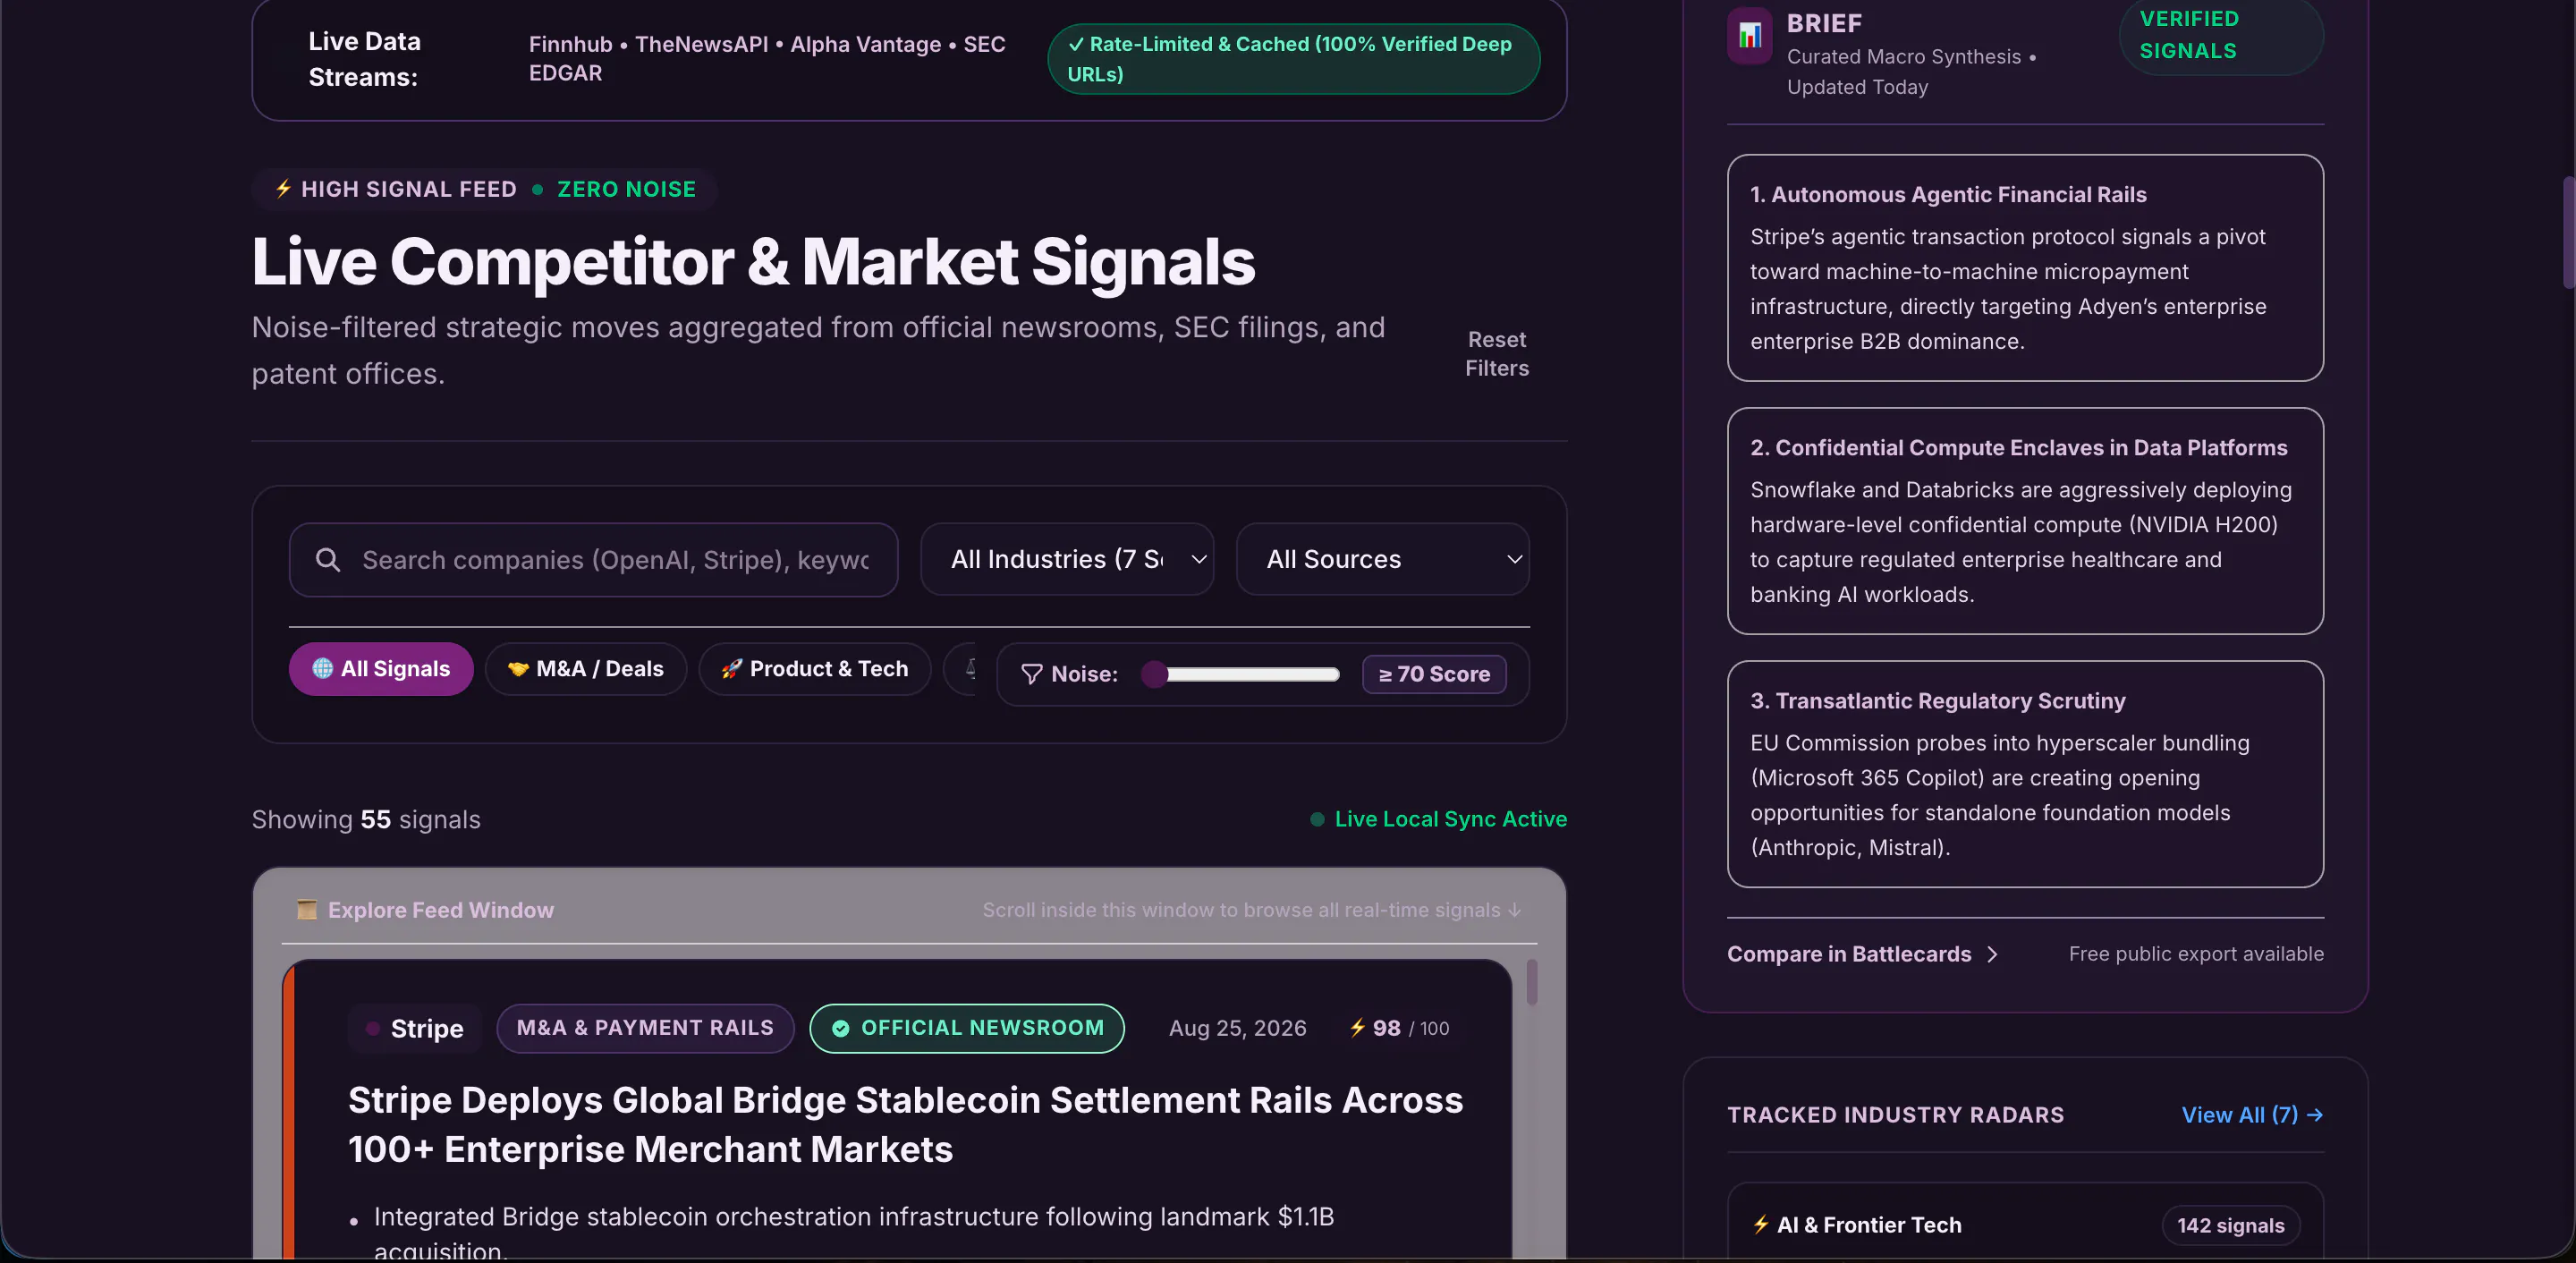Click the rocket icon on Product & Tech

732,669
